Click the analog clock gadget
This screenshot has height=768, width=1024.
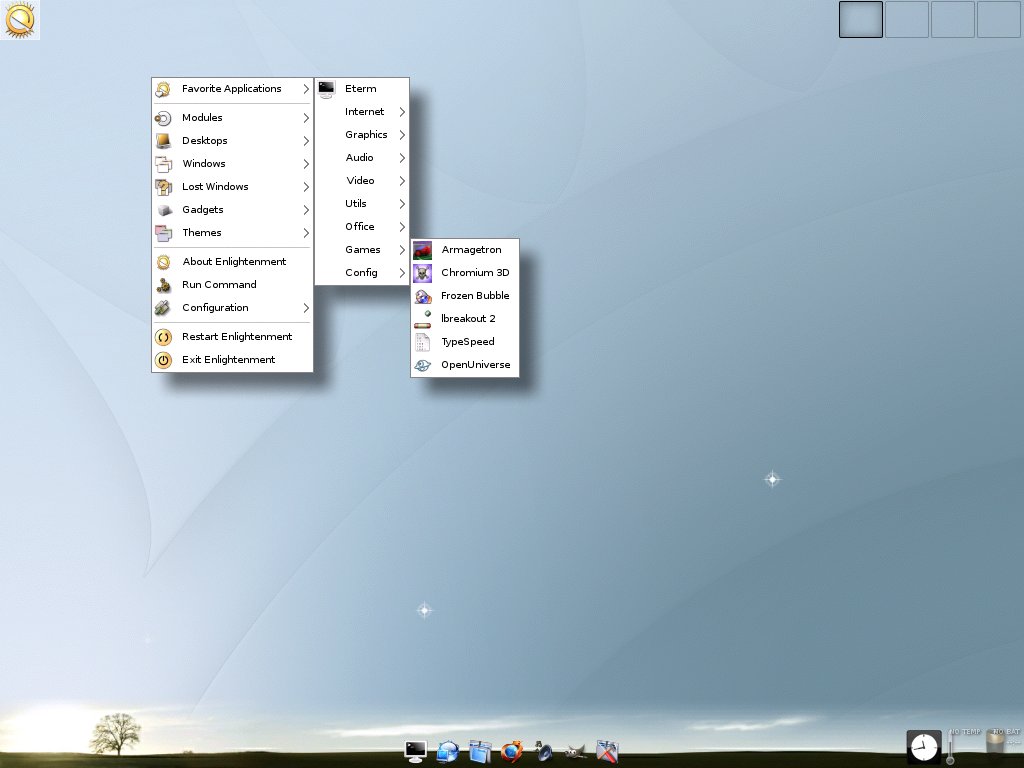click(923, 746)
